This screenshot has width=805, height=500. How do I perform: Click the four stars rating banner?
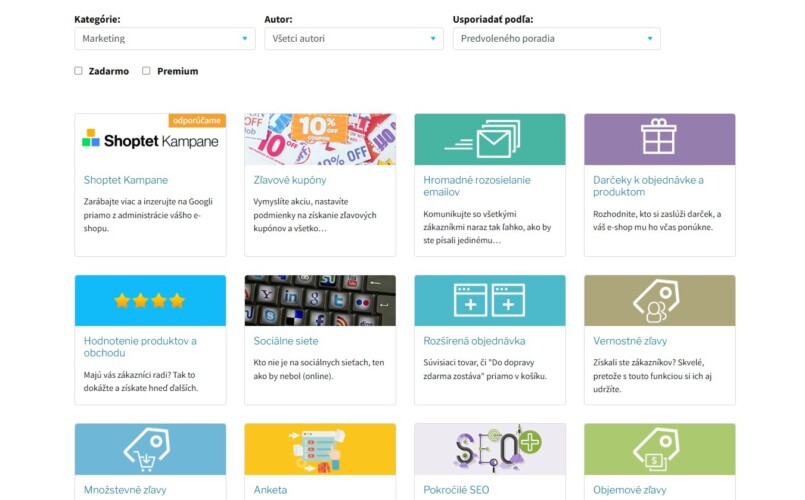click(150, 300)
